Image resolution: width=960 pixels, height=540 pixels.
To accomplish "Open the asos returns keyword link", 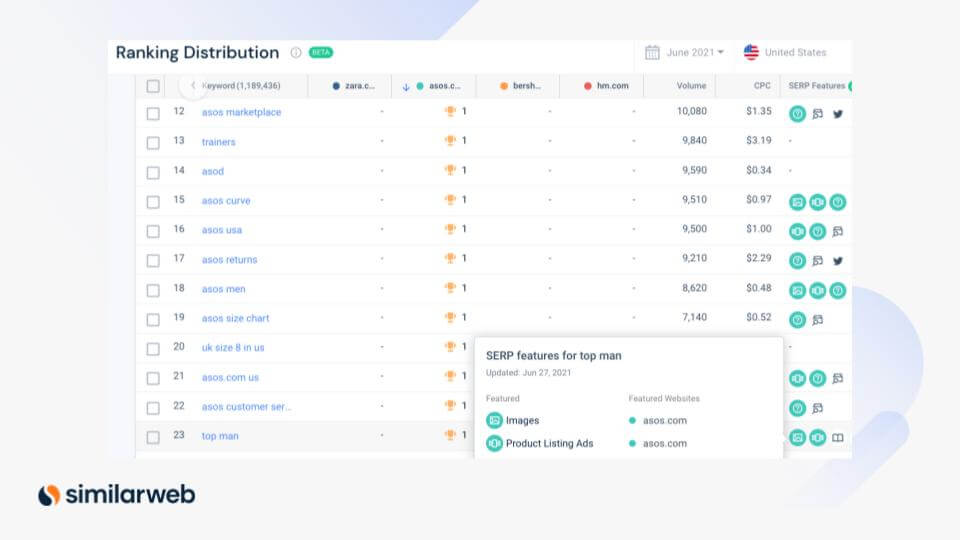I will point(230,259).
